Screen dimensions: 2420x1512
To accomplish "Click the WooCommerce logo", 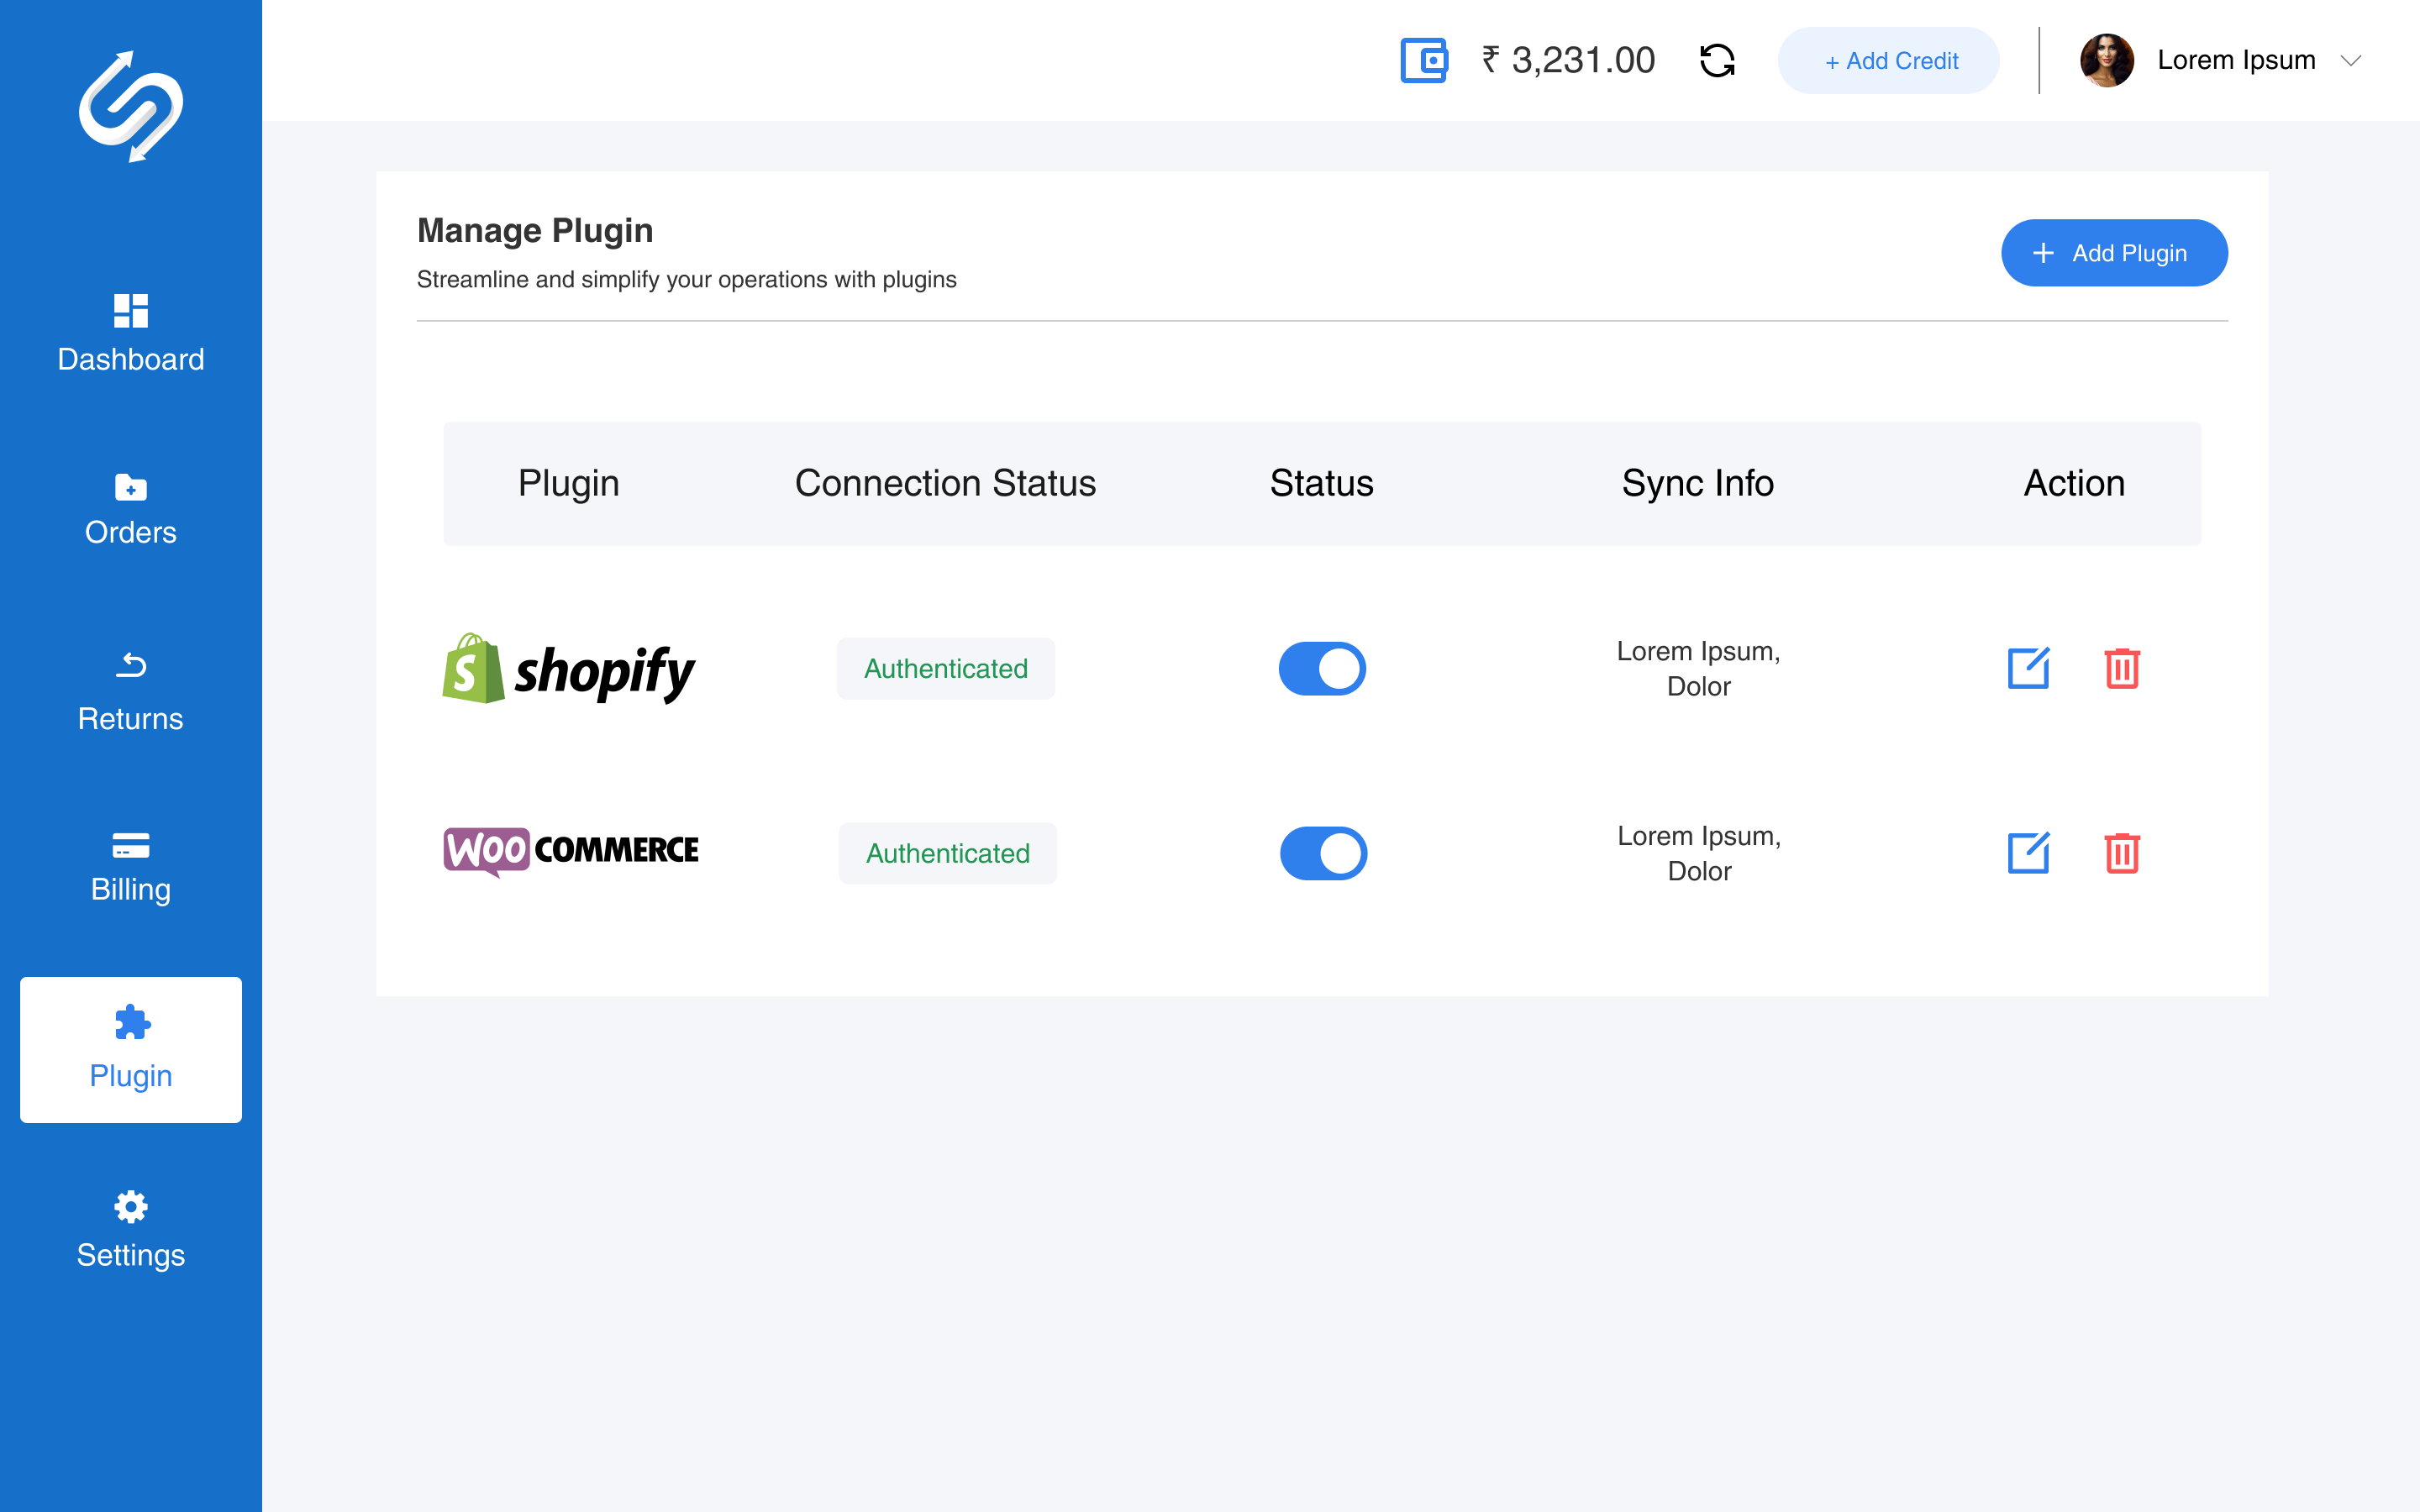I will pyautogui.click(x=571, y=851).
